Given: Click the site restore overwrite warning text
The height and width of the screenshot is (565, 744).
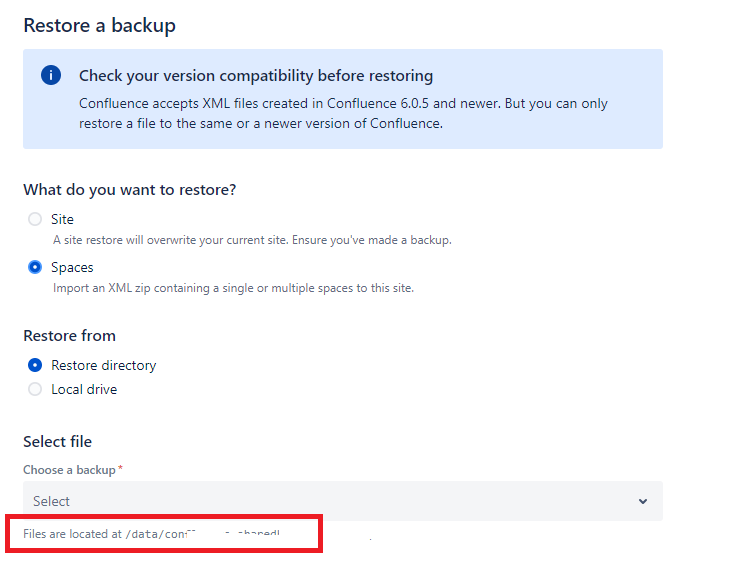Looking at the screenshot, I should pyautogui.click(x=252, y=240).
